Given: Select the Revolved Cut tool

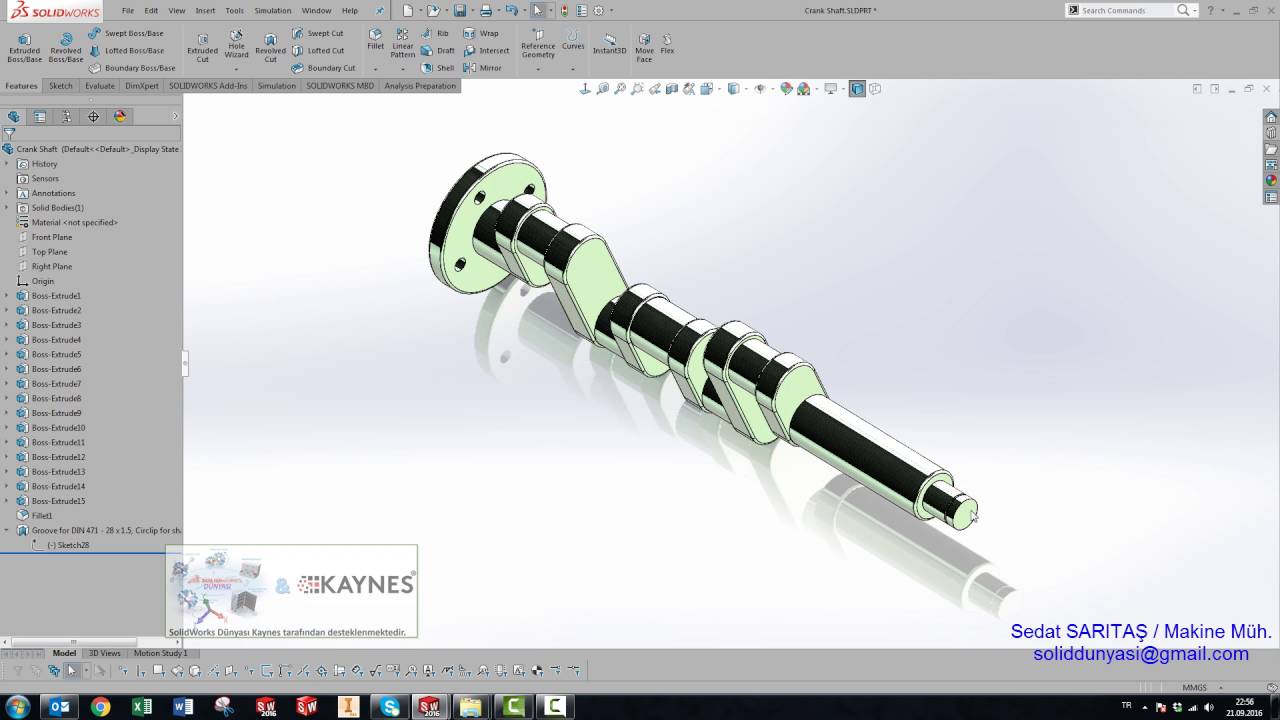Looking at the screenshot, I should point(270,46).
